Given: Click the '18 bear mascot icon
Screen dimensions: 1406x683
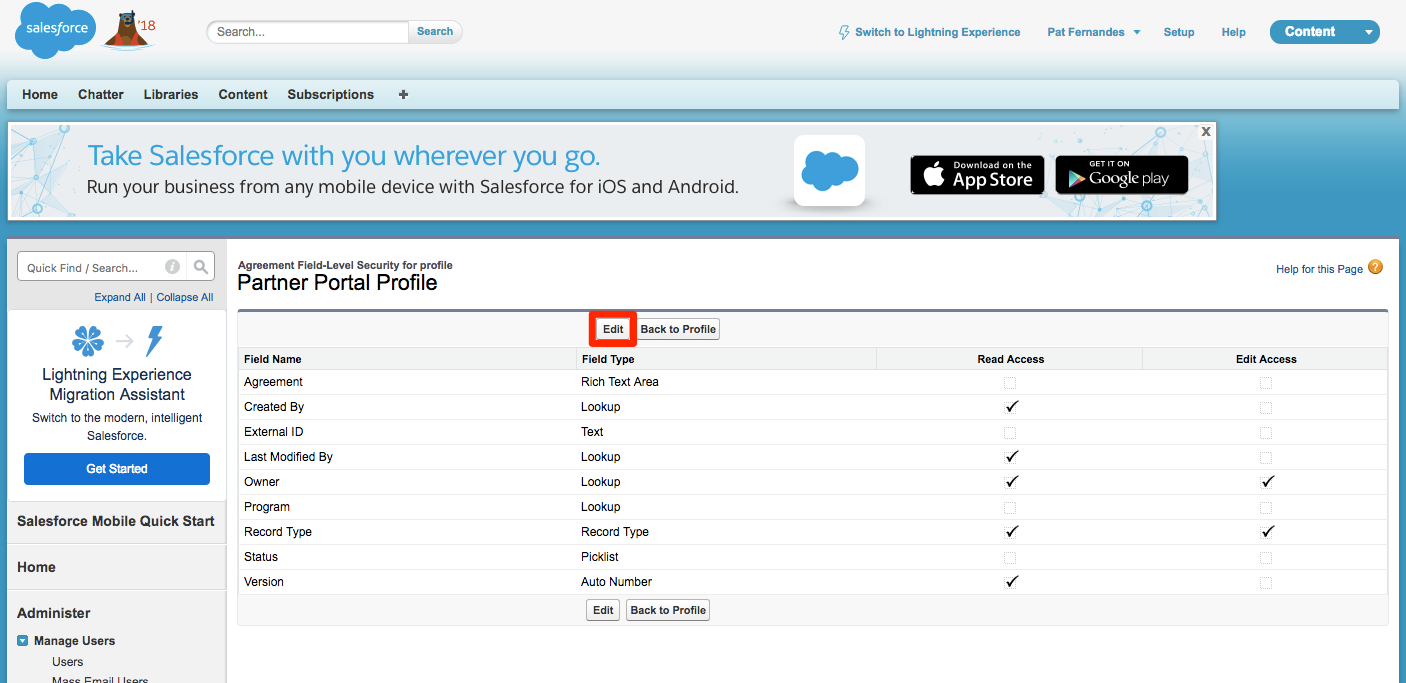Looking at the screenshot, I should pyautogui.click(x=128, y=30).
